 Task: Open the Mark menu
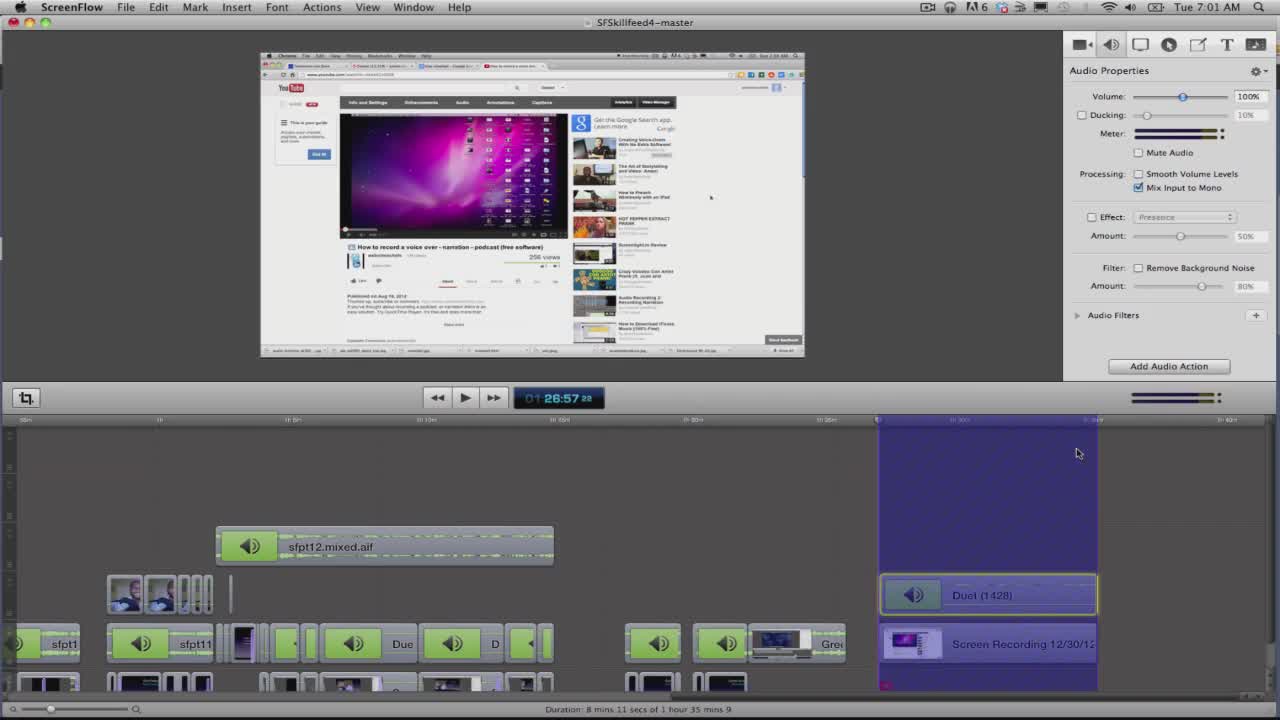click(195, 7)
